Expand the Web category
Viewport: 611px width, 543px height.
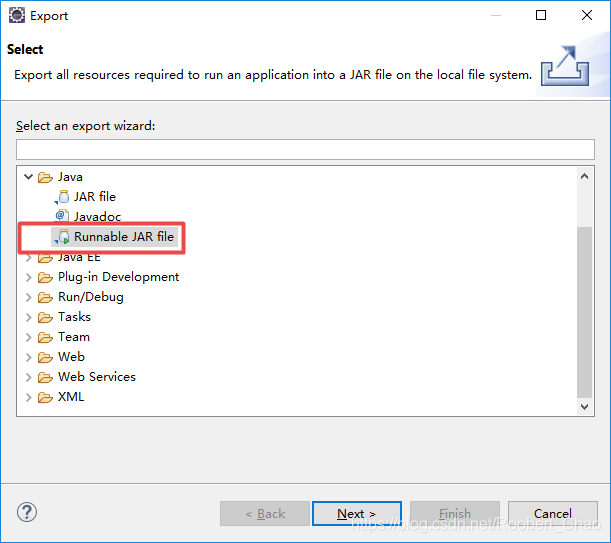pyautogui.click(x=28, y=357)
